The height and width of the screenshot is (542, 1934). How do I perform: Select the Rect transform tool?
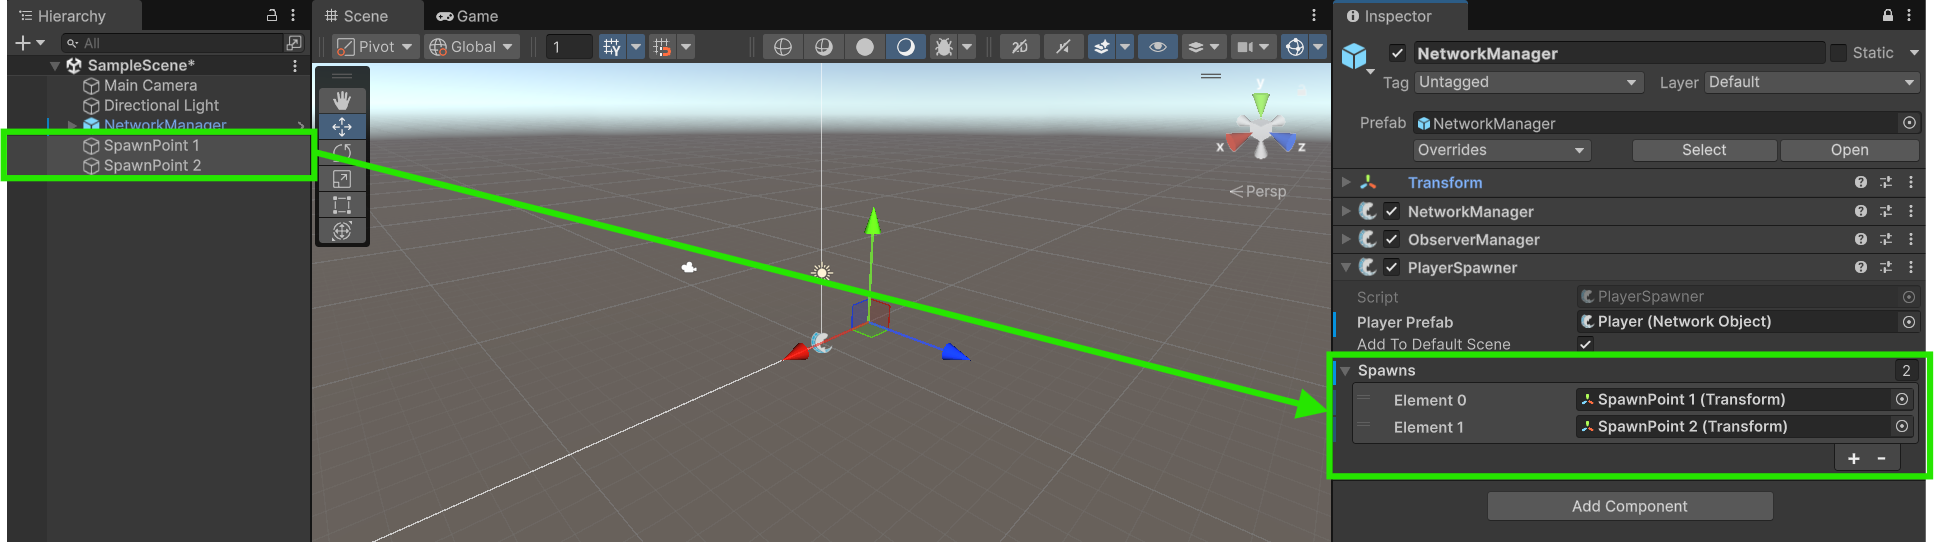pyautogui.click(x=342, y=205)
